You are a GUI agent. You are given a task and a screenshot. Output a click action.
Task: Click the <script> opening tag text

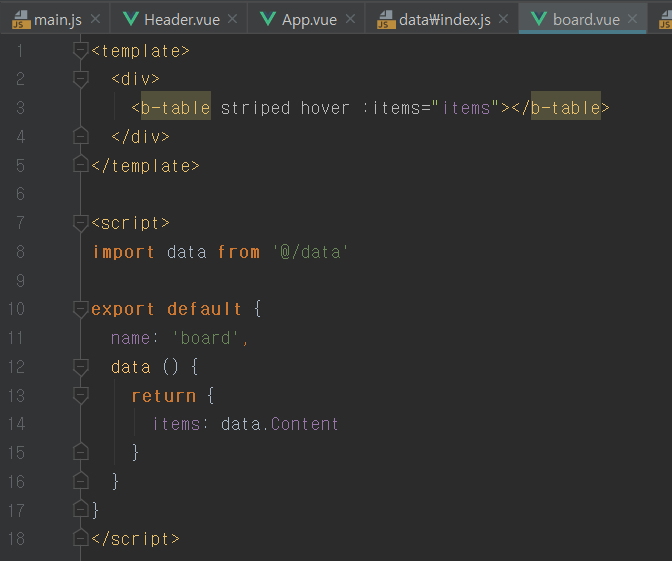pos(131,223)
